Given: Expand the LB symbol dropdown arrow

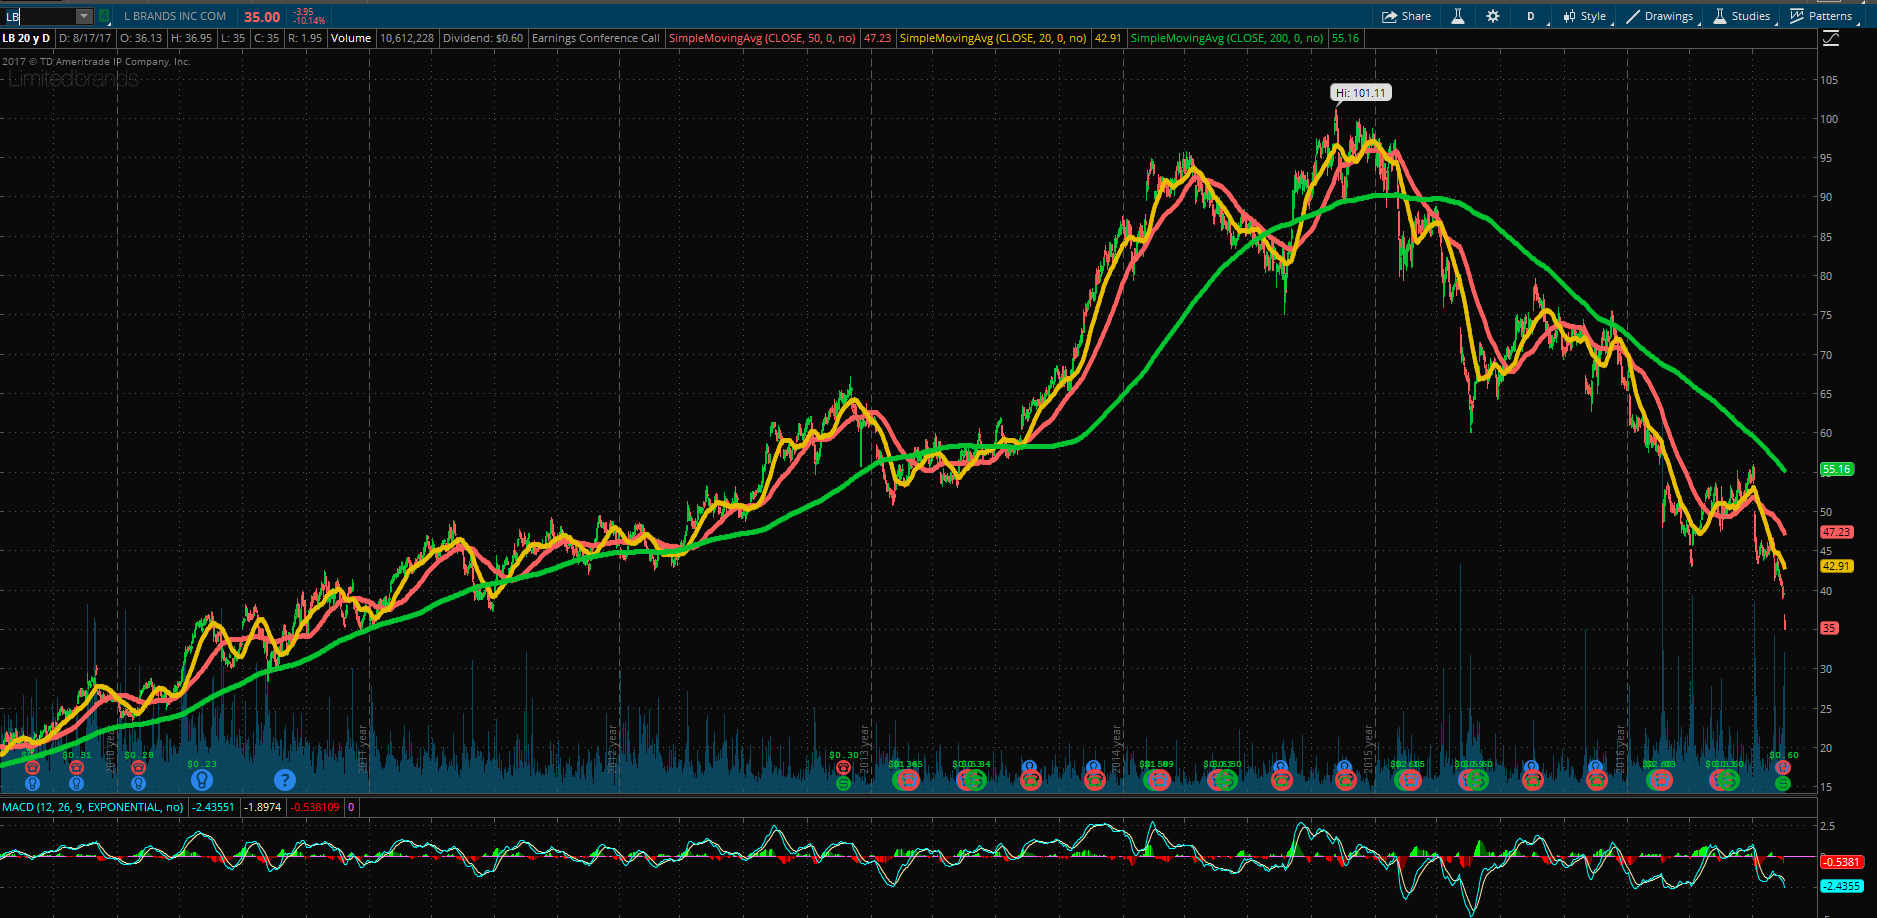Looking at the screenshot, I should pos(84,16).
